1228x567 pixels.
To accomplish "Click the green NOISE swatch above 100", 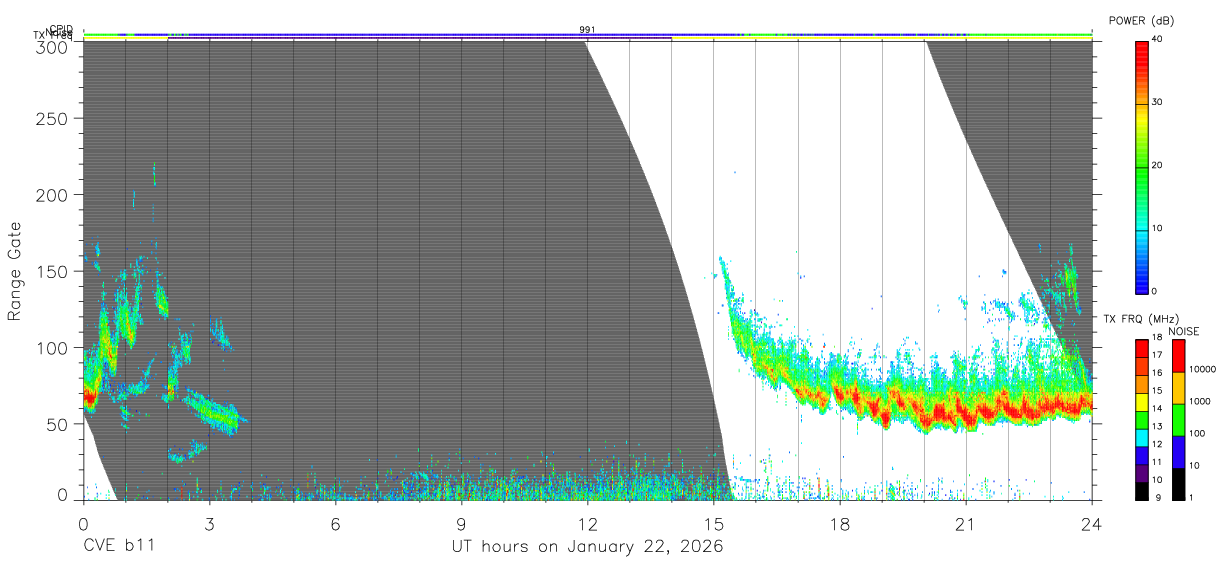I will [x=1178, y=420].
